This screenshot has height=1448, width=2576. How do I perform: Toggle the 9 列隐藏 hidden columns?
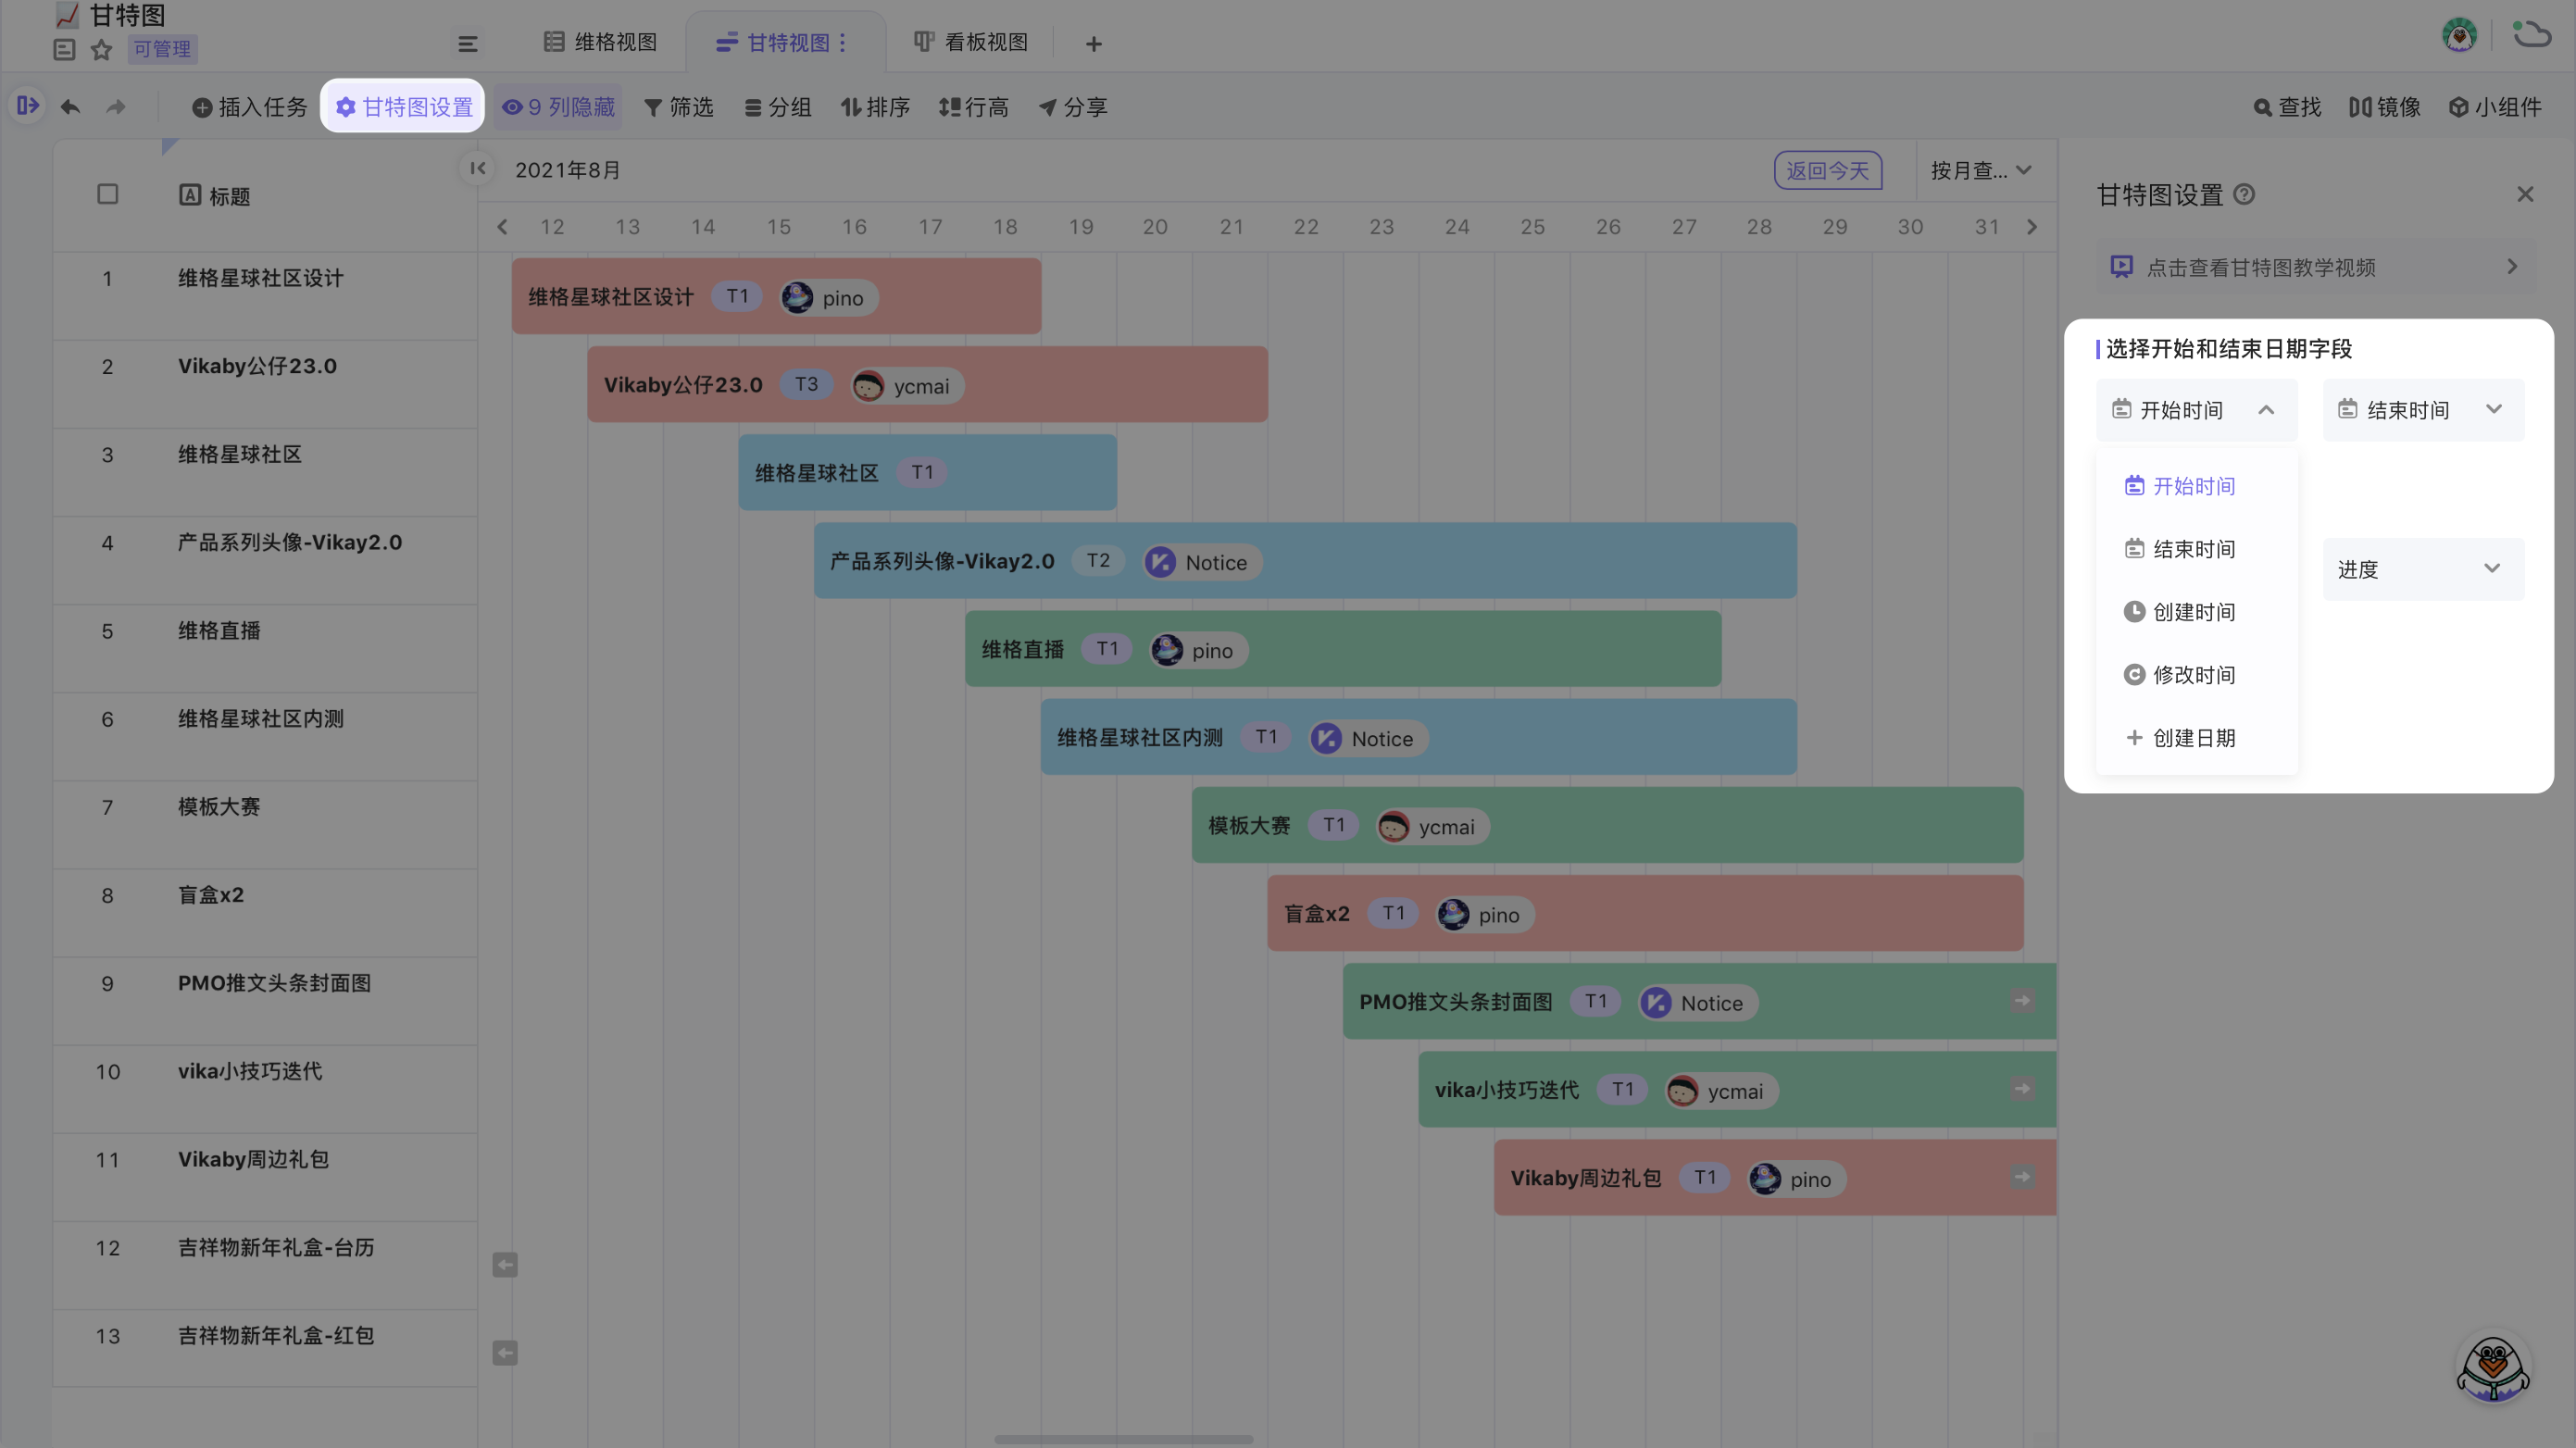pos(558,107)
